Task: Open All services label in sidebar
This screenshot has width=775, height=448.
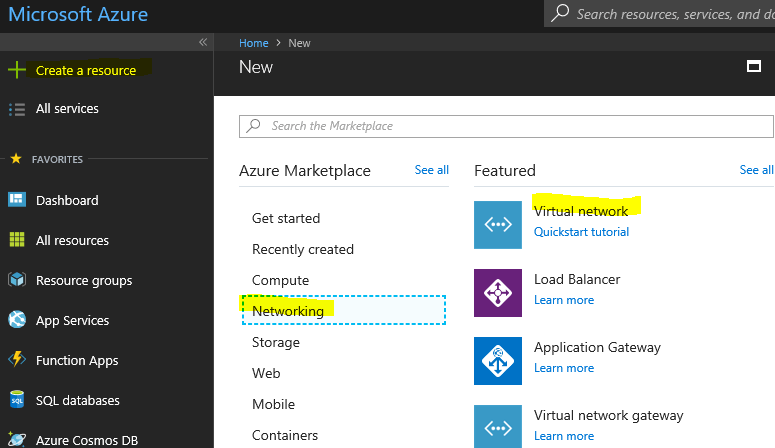Action: 67,109
